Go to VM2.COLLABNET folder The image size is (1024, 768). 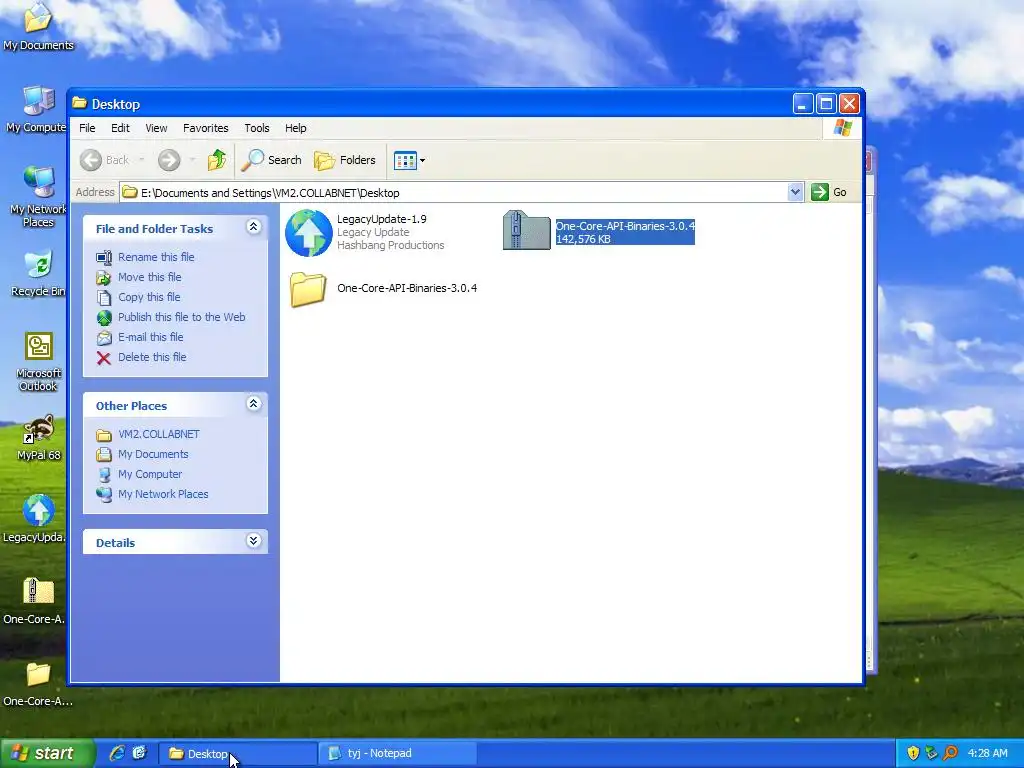[159, 434]
